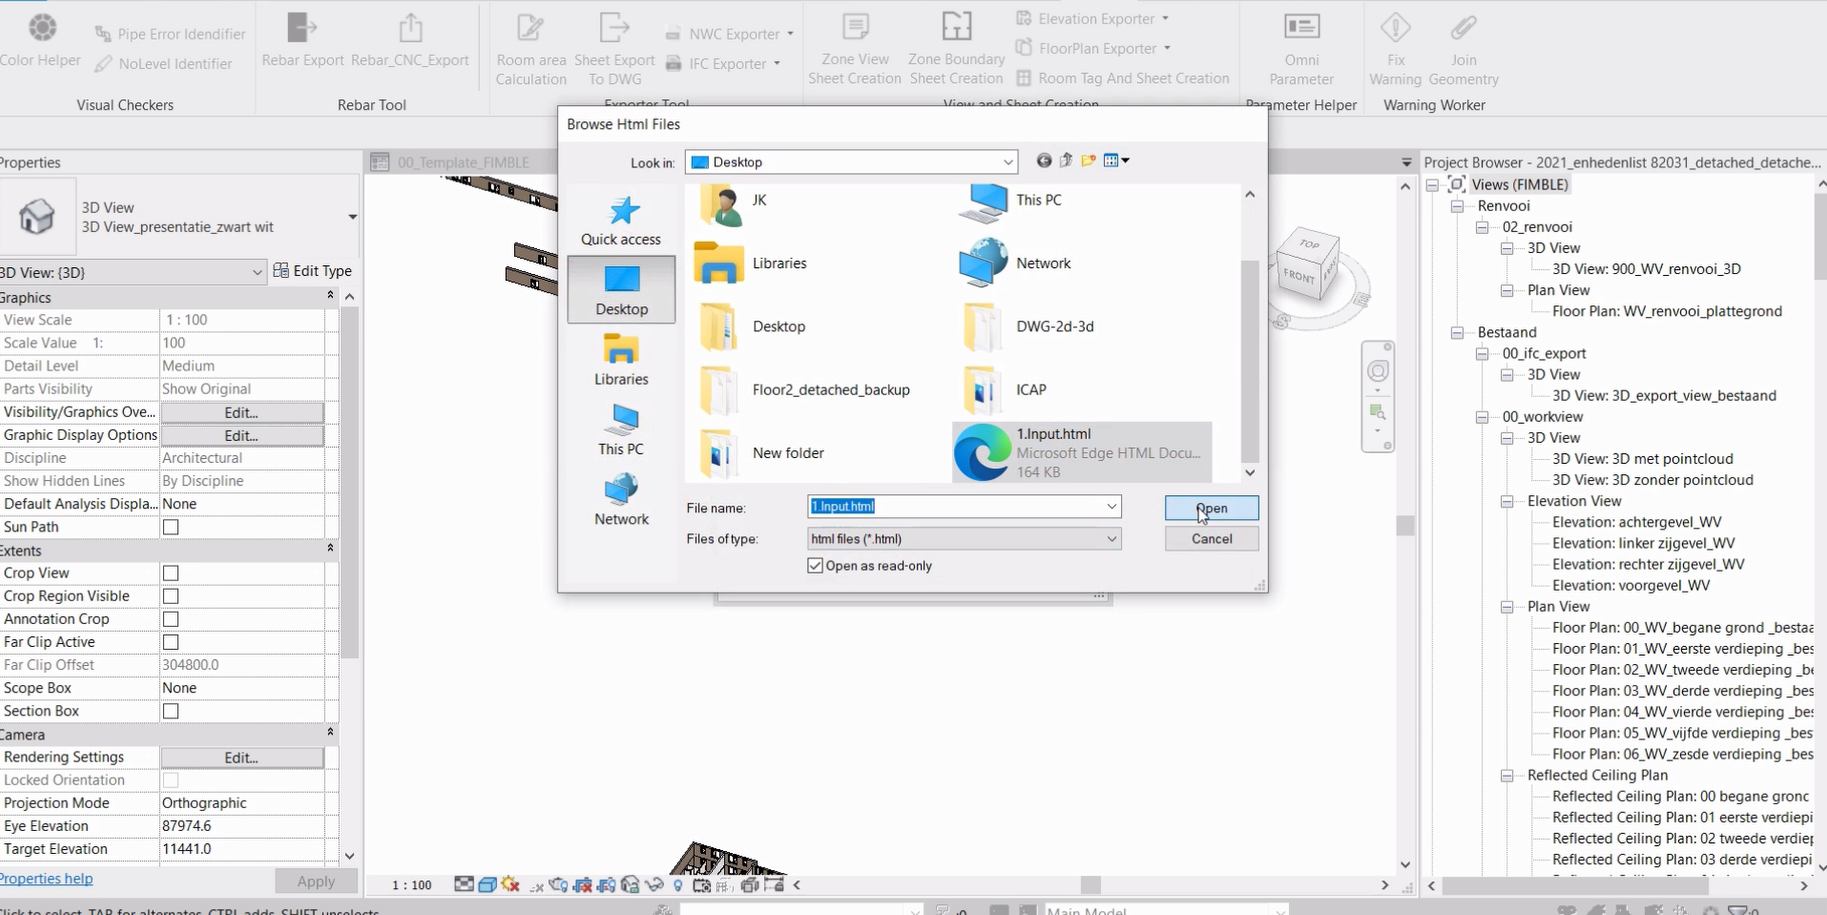Collapse the Elevation View node
The height and width of the screenshot is (915, 1827).
point(1507,501)
